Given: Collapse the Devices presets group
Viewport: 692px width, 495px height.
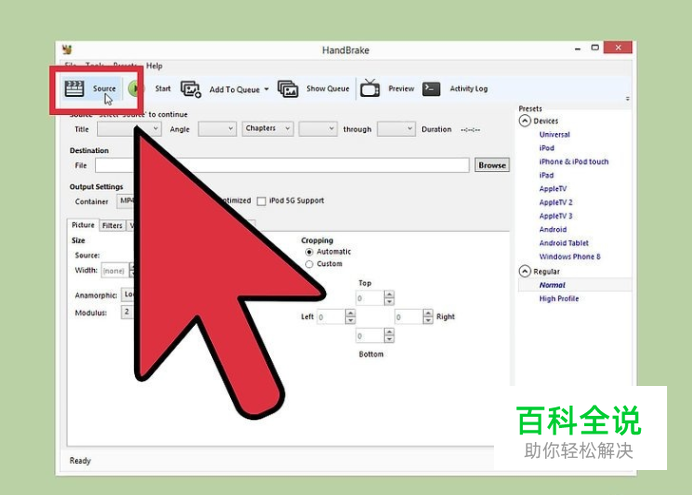Looking at the screenshot, I should coord(525,121).
